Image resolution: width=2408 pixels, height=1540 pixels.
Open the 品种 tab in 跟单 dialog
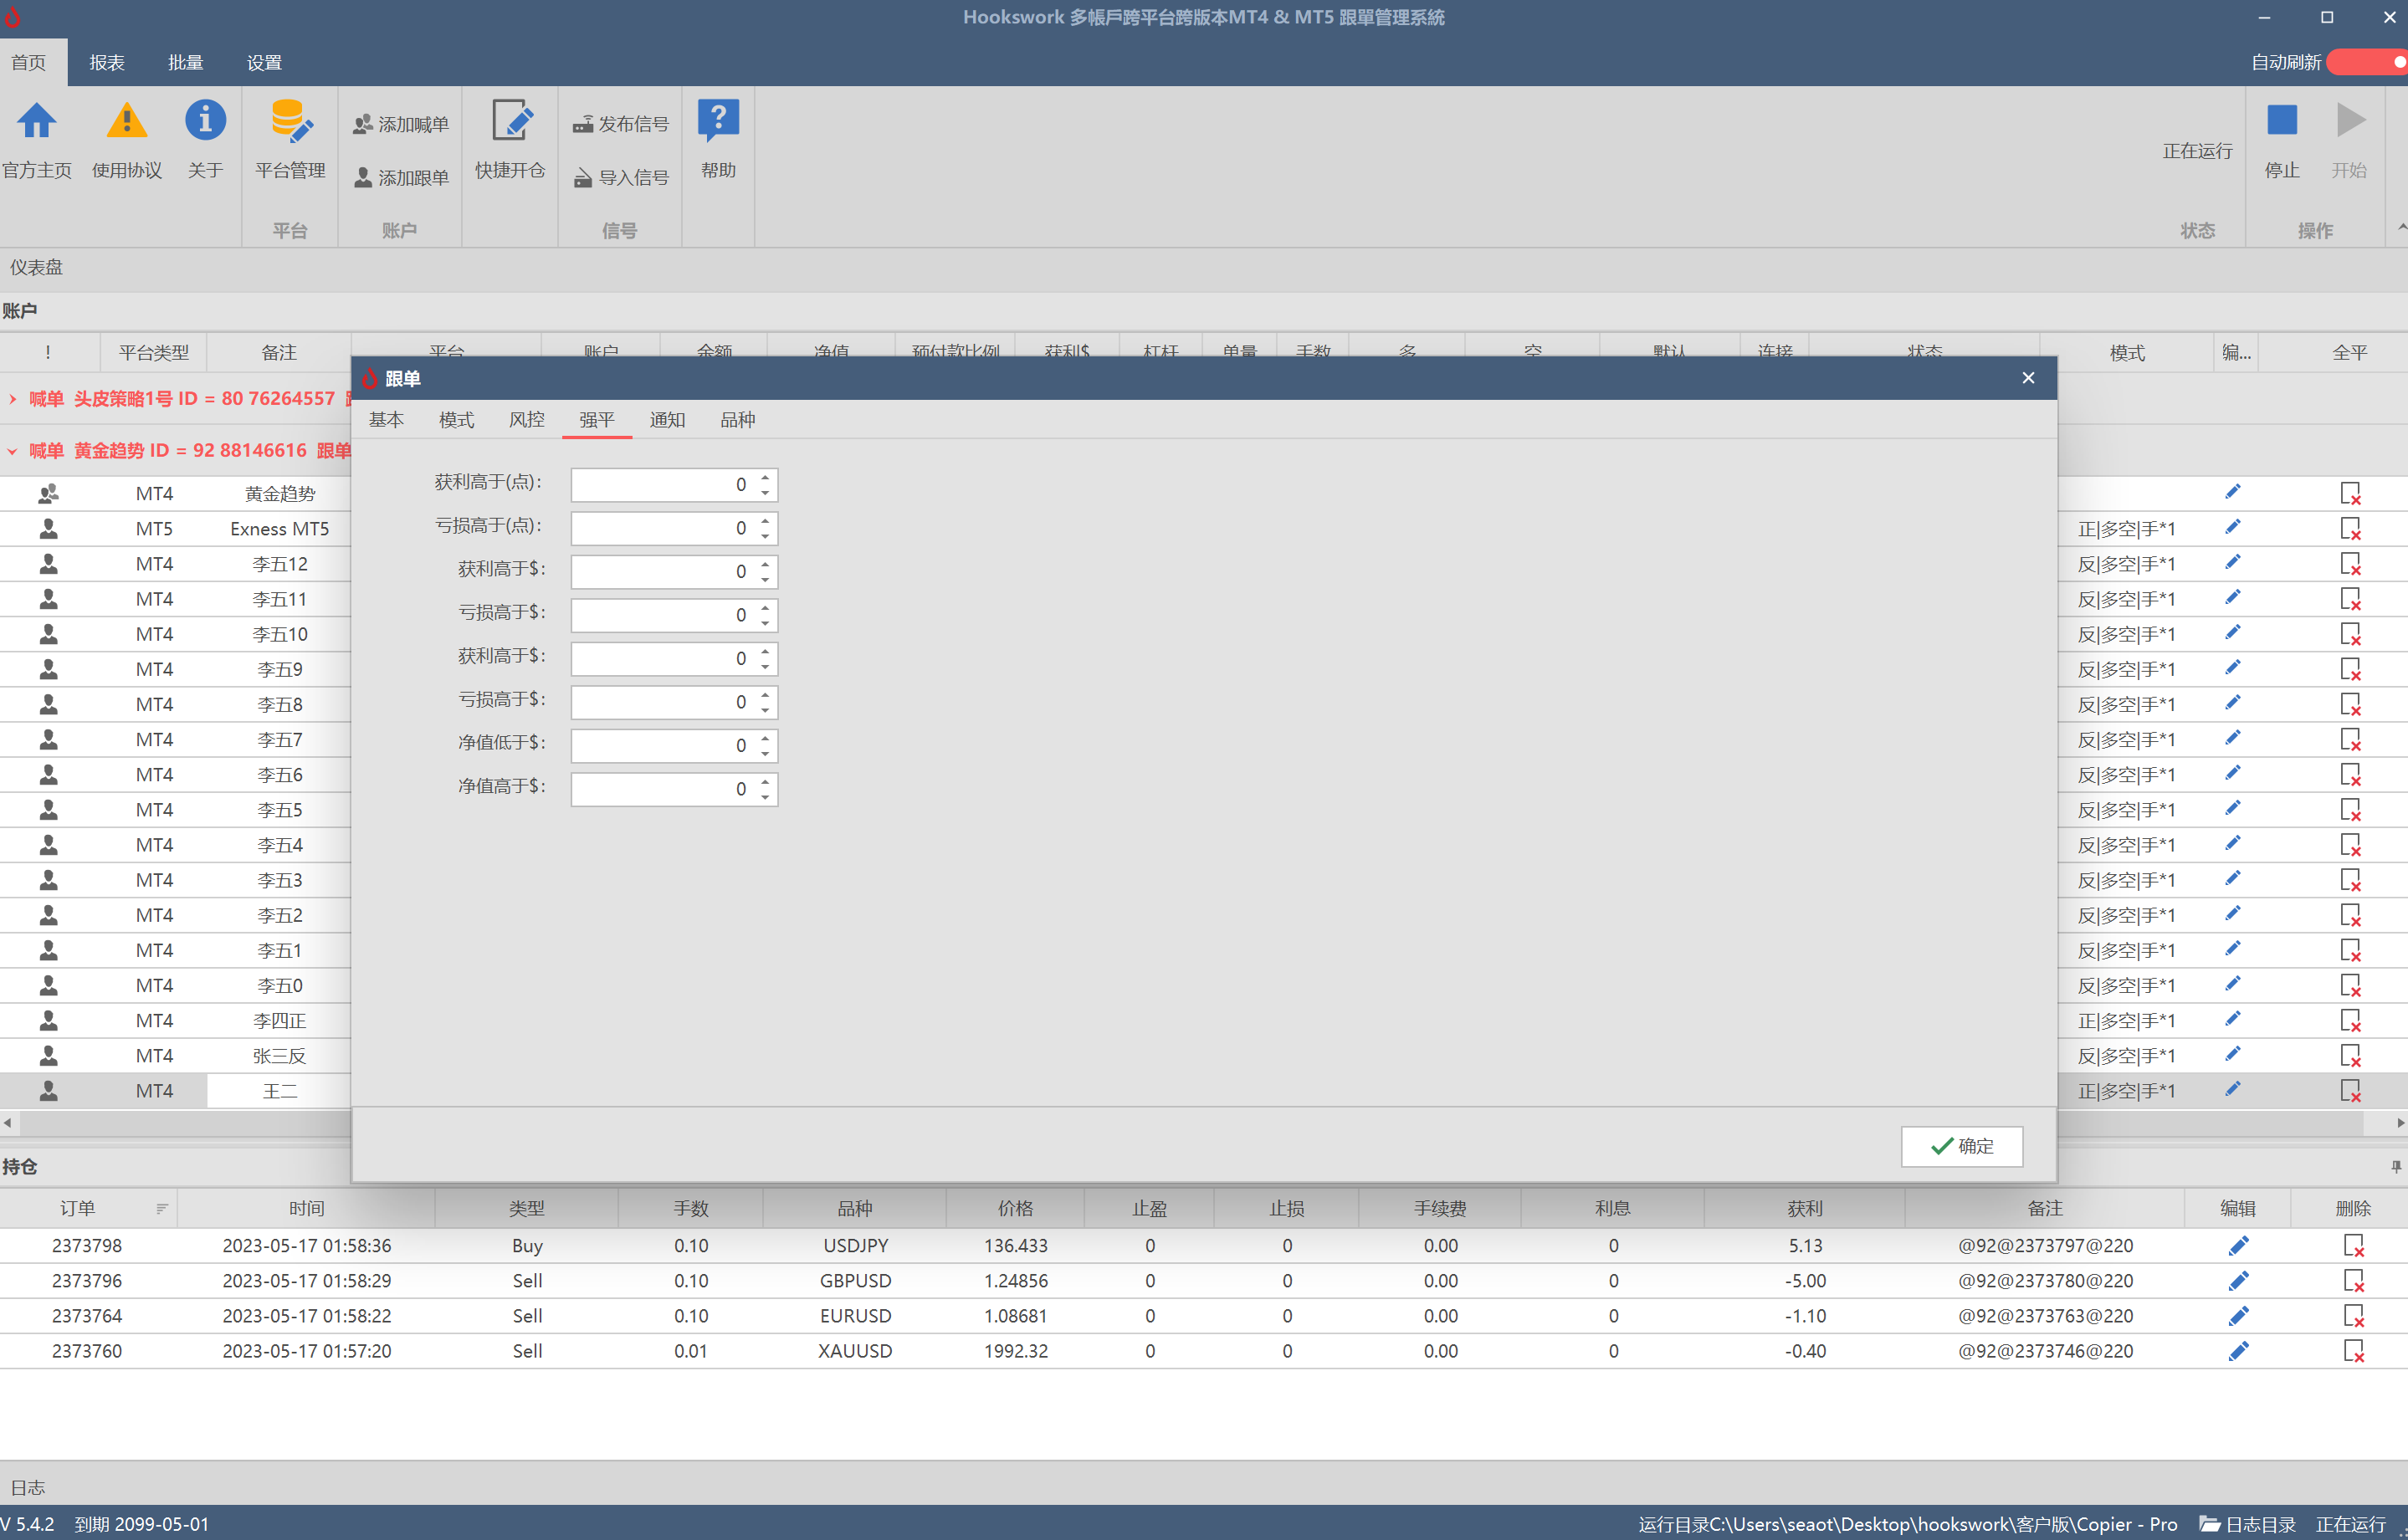[738, 420]
